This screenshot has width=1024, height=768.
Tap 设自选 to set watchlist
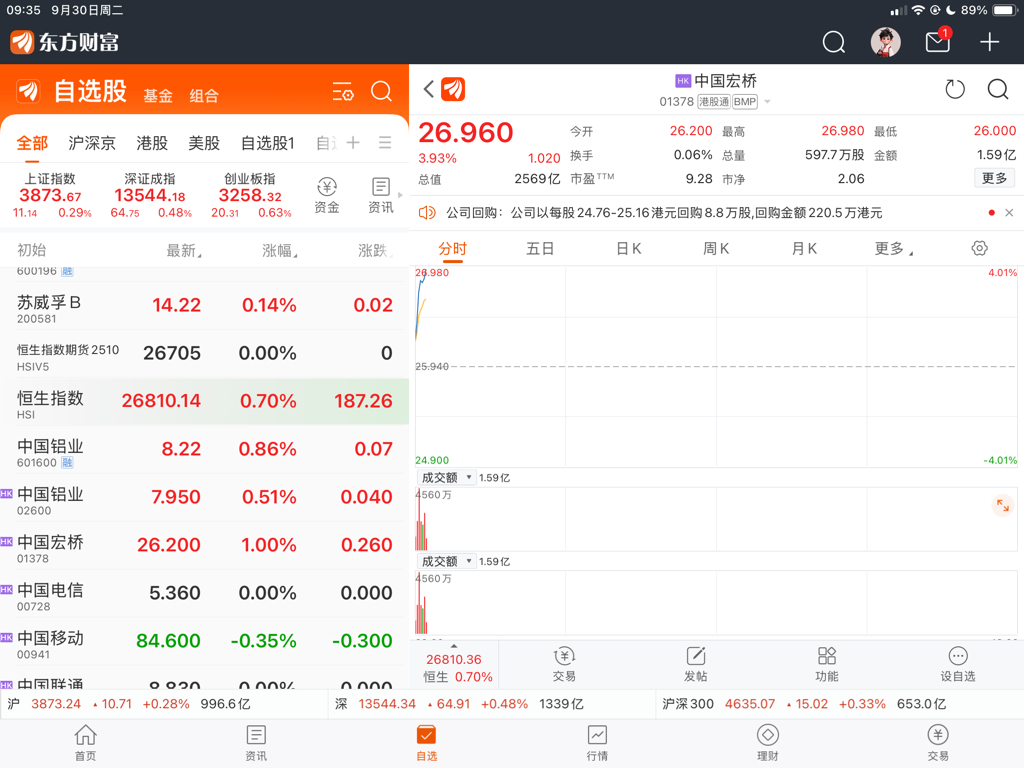957,664
